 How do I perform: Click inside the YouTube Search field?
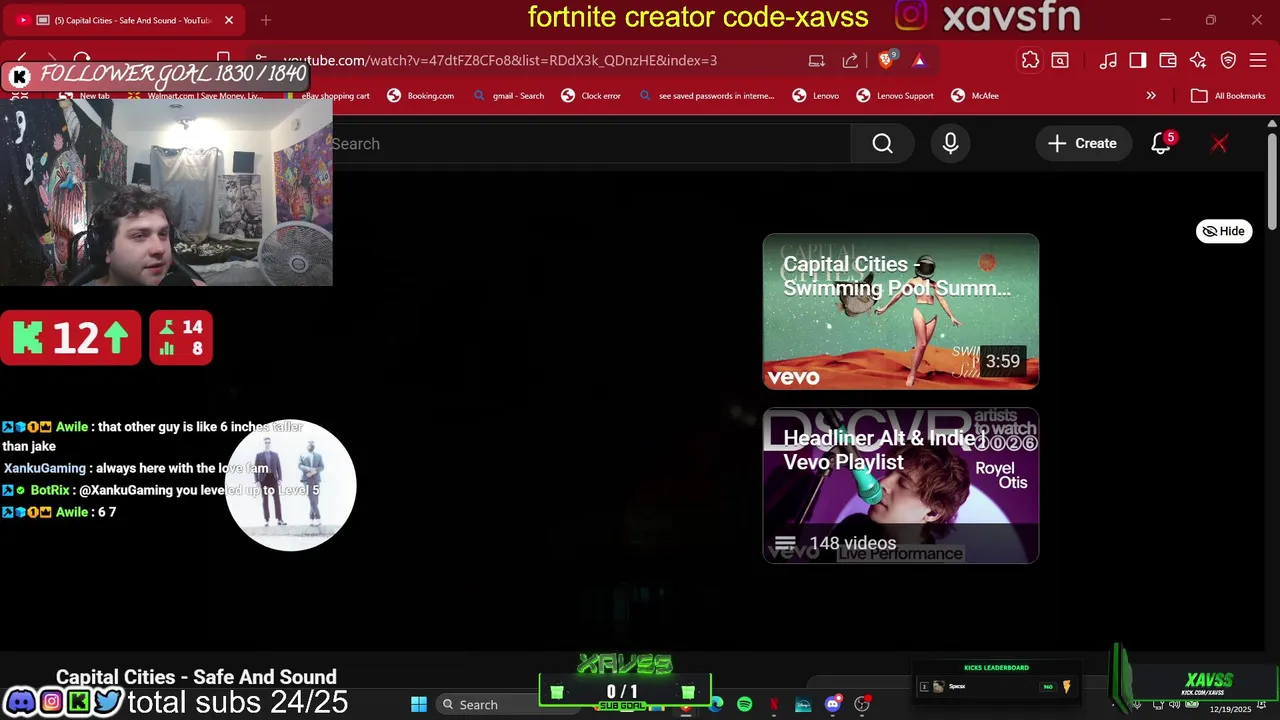click(590, 144)
